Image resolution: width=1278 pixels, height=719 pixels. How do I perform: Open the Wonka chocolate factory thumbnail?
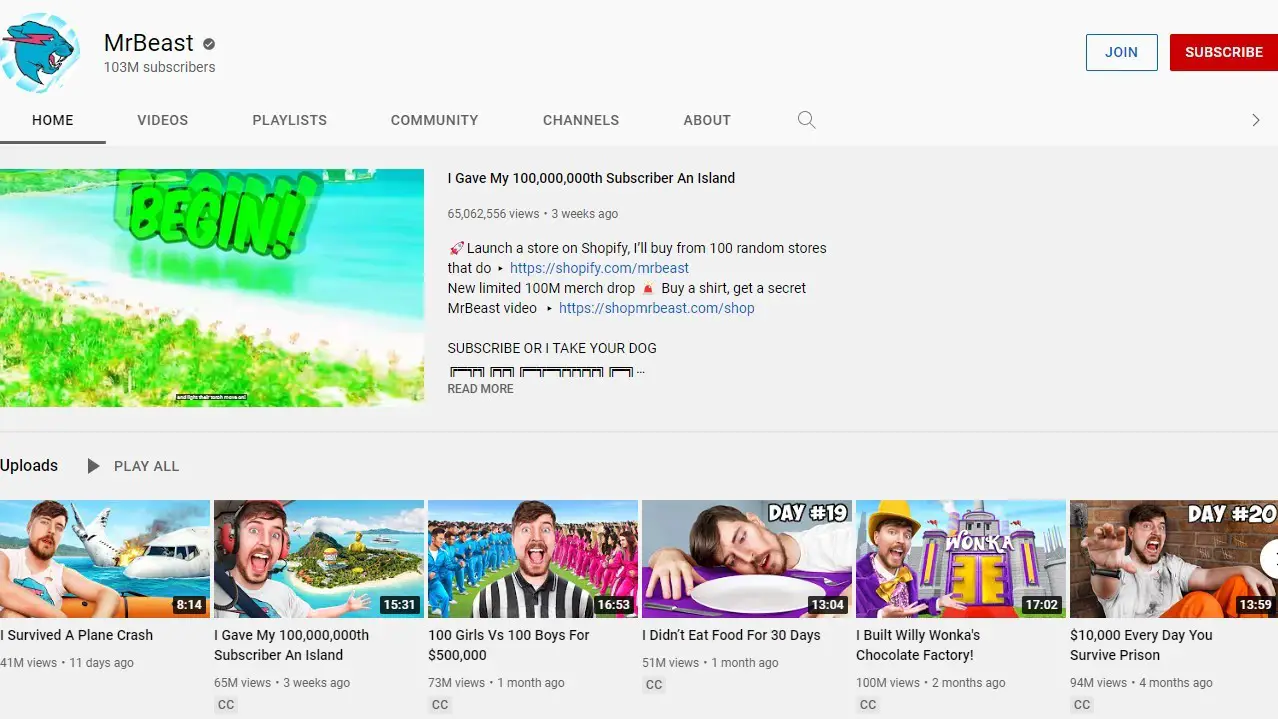(x=961, y=559)
